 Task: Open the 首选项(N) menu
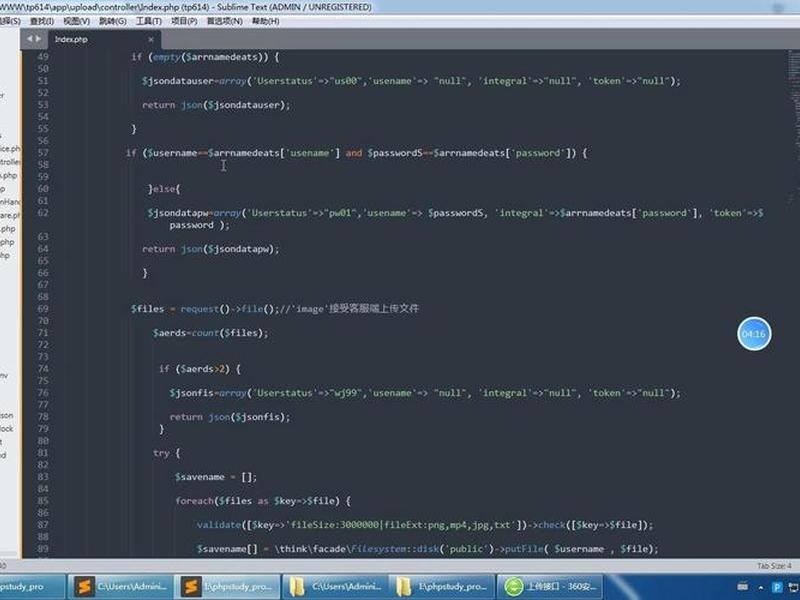click(x=224, y=21)
